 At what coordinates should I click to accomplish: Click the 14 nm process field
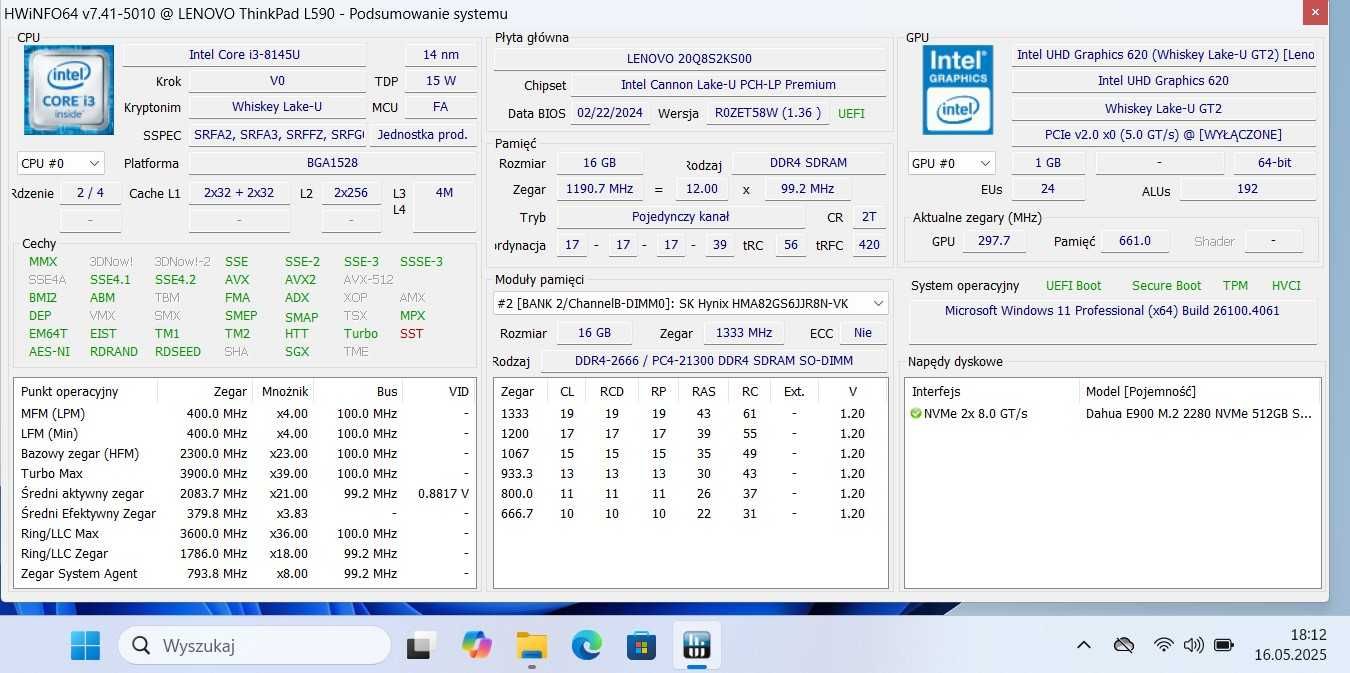441,55
